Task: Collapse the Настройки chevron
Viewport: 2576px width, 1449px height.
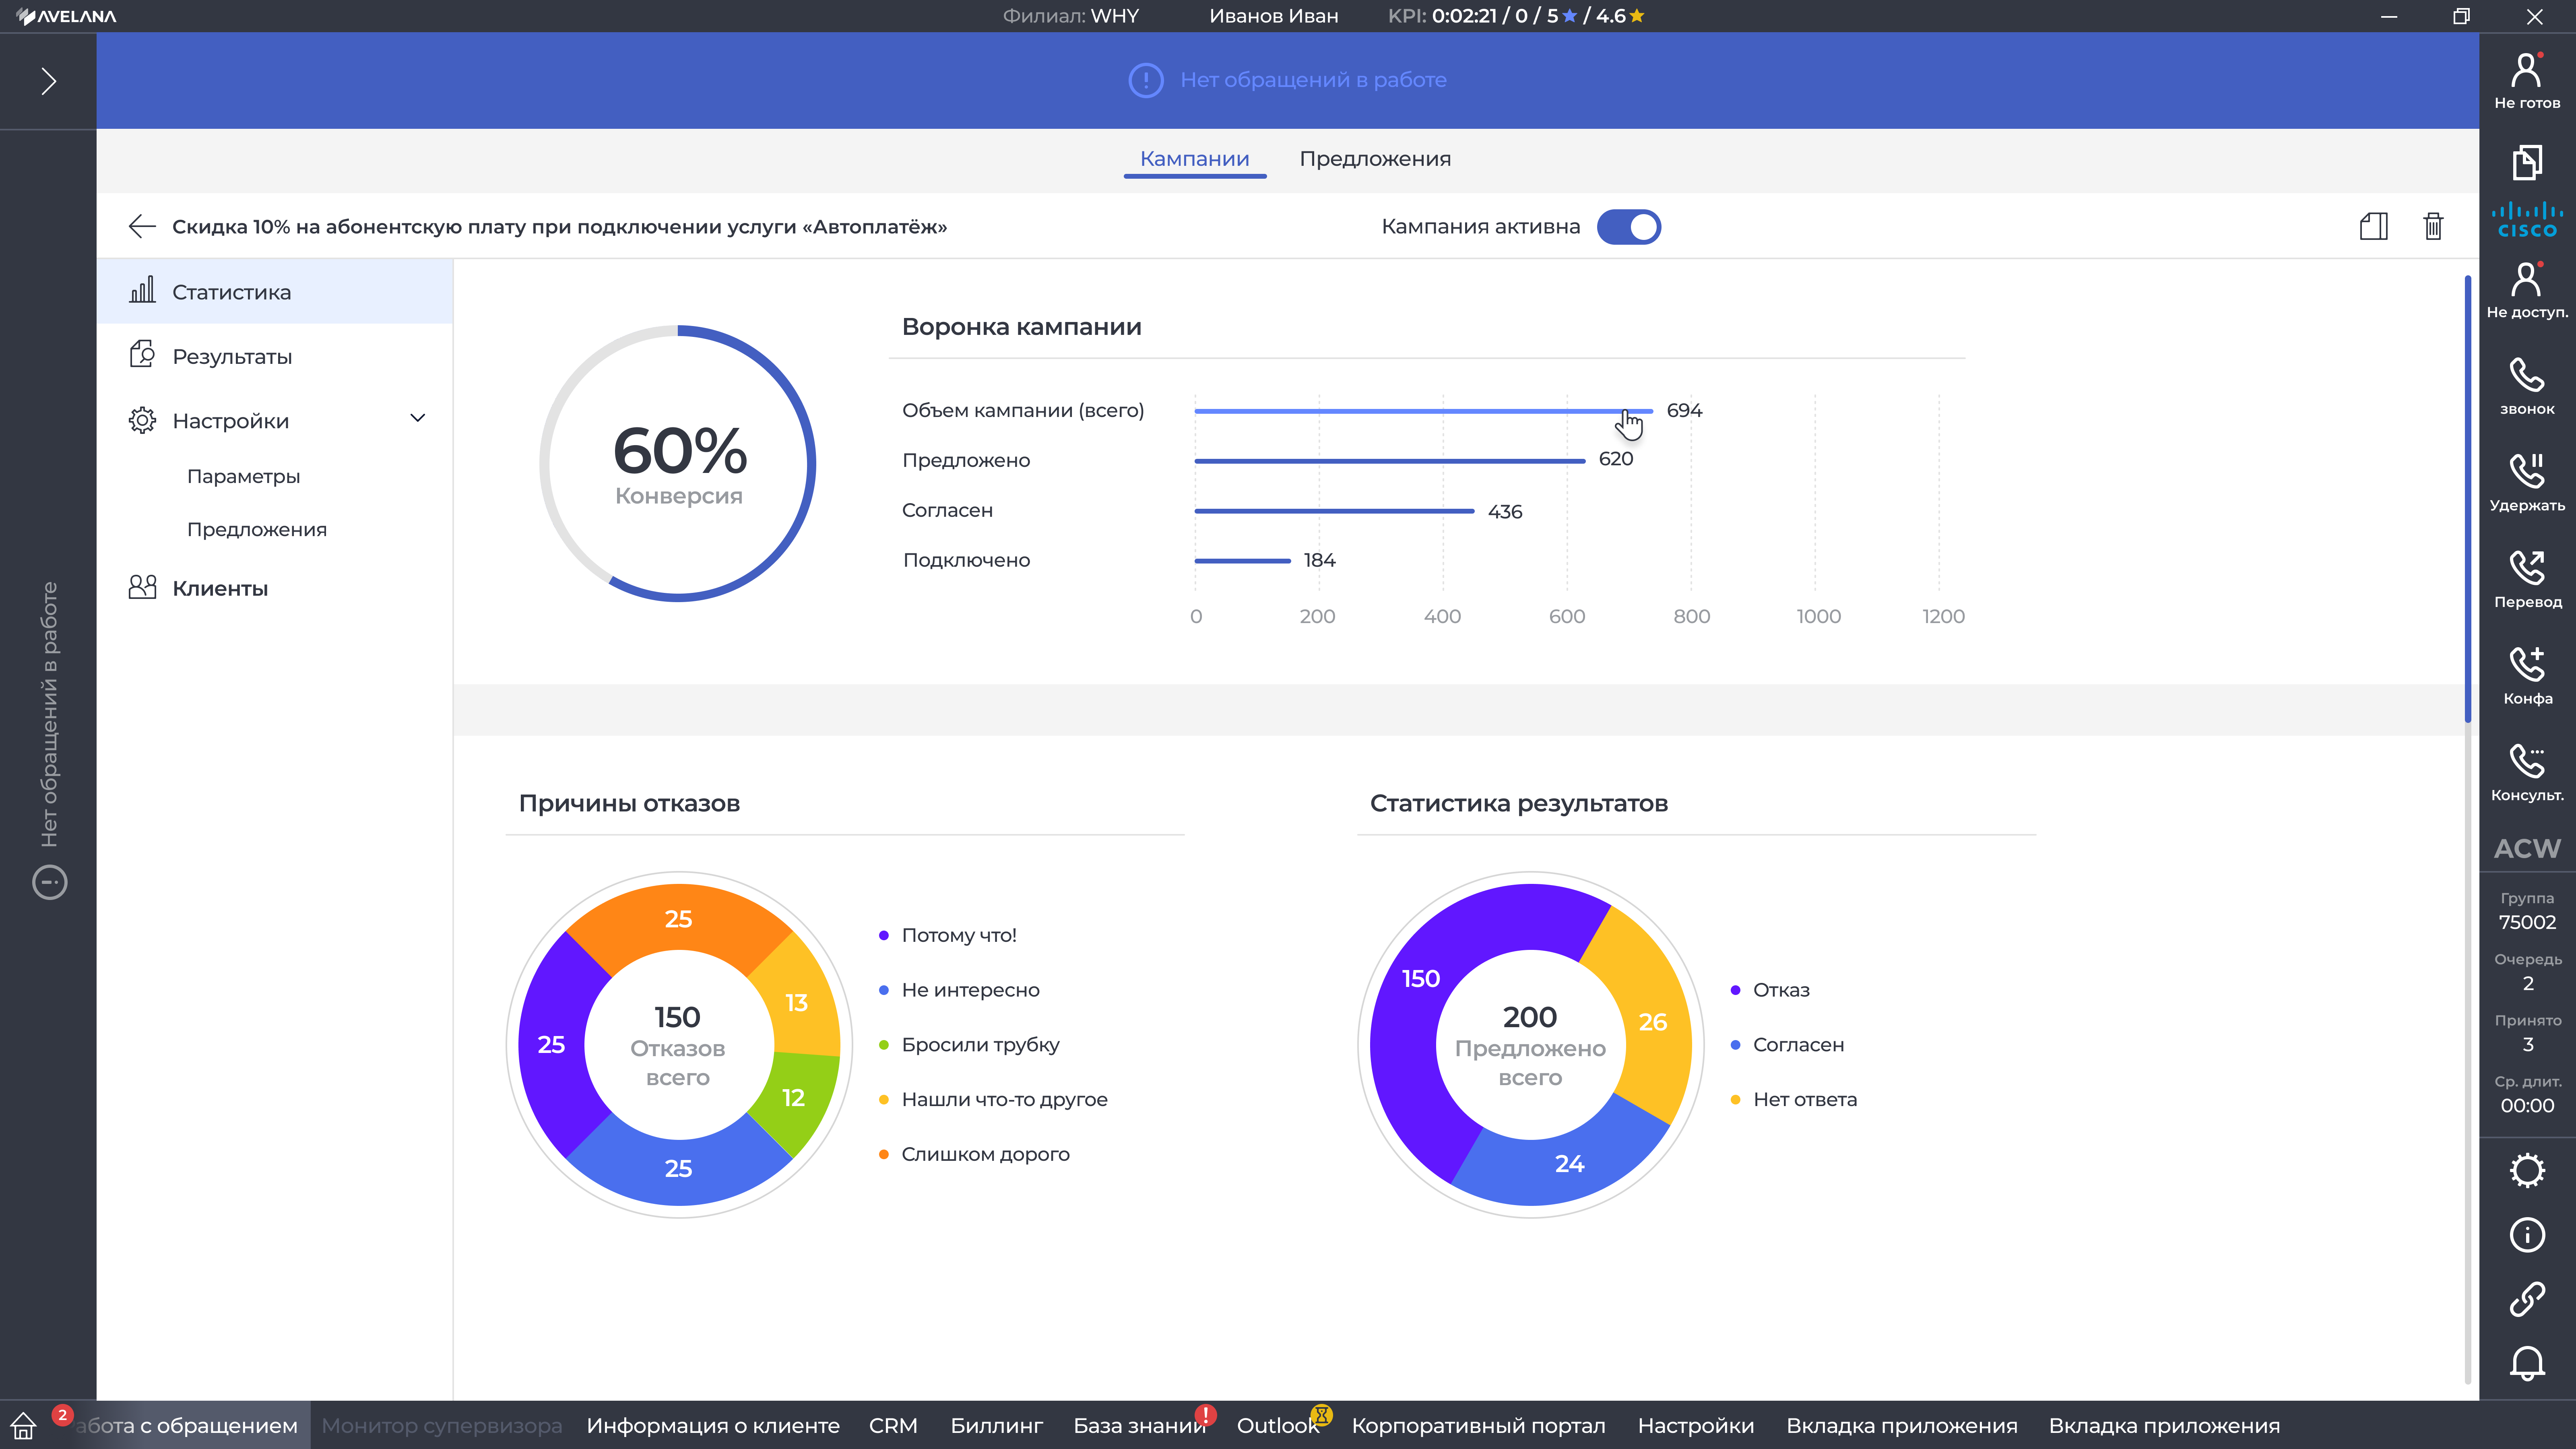Action: (x=418, y=419)
